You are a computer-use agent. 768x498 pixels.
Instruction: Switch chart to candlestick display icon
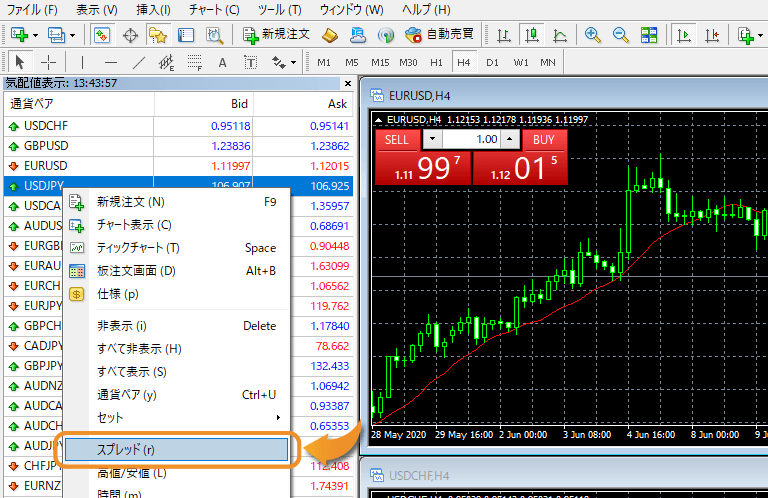(x=533, y=35)
